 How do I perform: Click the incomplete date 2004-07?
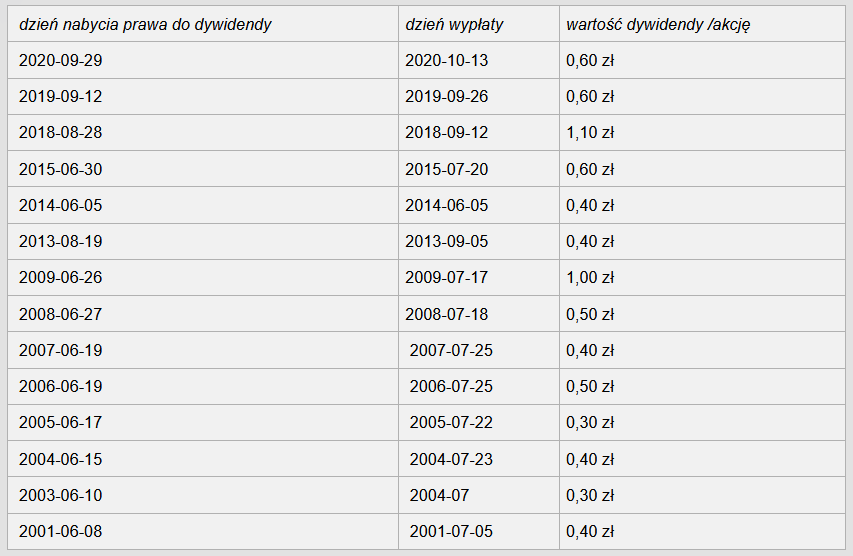(439, 496)
